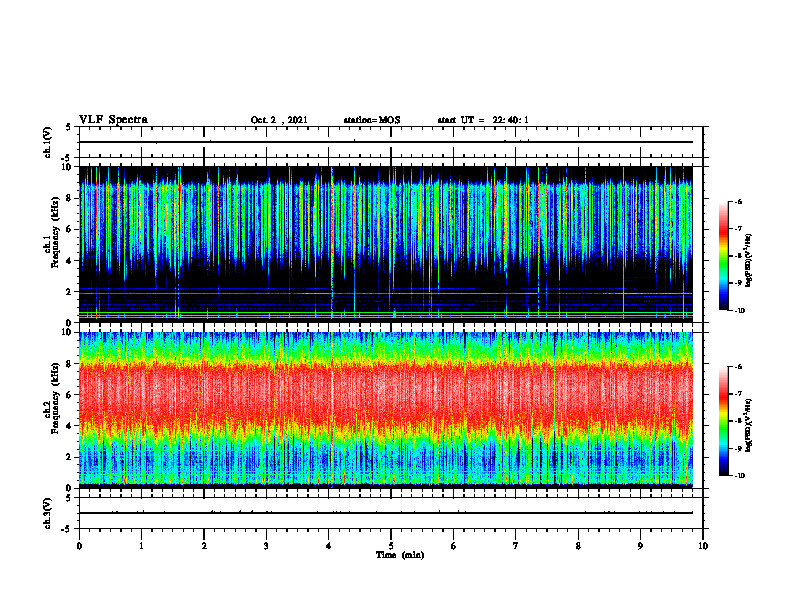Screen dimensions: 792x612
Task: Click the "10" kHz tick on ch.1 frequency axis
Action: pos(68,167)
